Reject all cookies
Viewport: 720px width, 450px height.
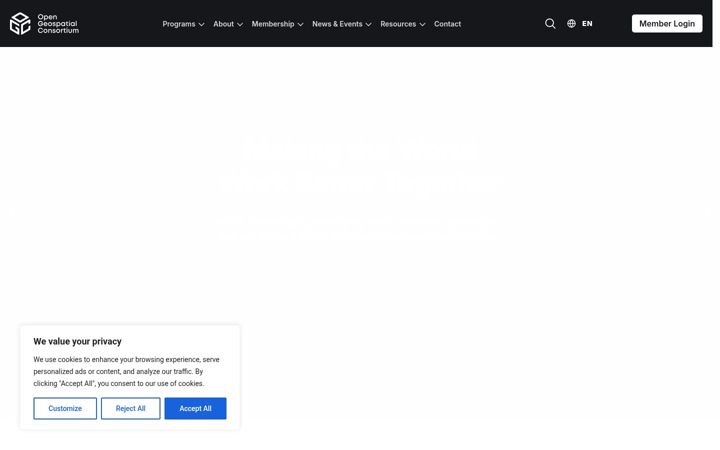click(x=130, y=408)
